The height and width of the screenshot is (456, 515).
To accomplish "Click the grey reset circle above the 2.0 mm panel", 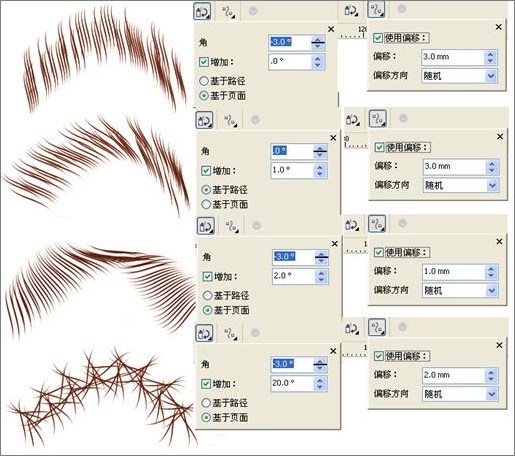I will tap(402, 327).
